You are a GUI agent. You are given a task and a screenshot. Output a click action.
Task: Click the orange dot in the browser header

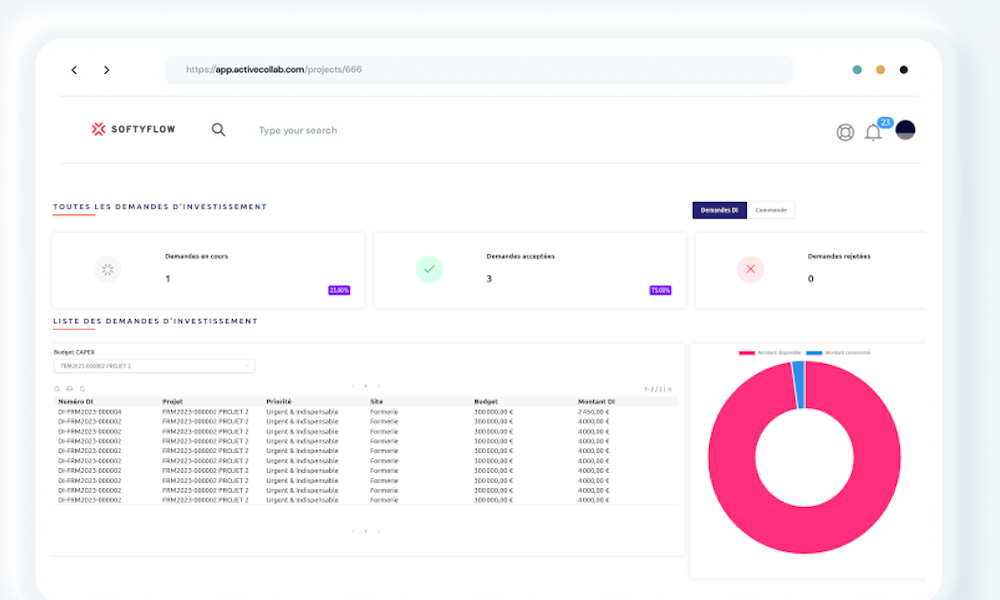pyautogui.click(x=880, y=70)
